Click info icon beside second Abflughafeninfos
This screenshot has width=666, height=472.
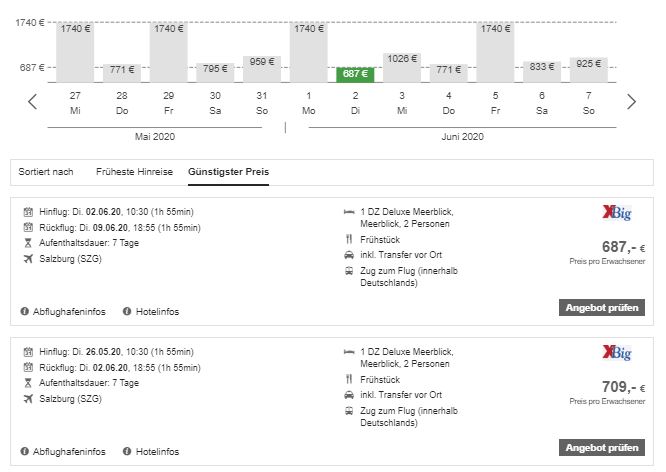click(25, 452)
